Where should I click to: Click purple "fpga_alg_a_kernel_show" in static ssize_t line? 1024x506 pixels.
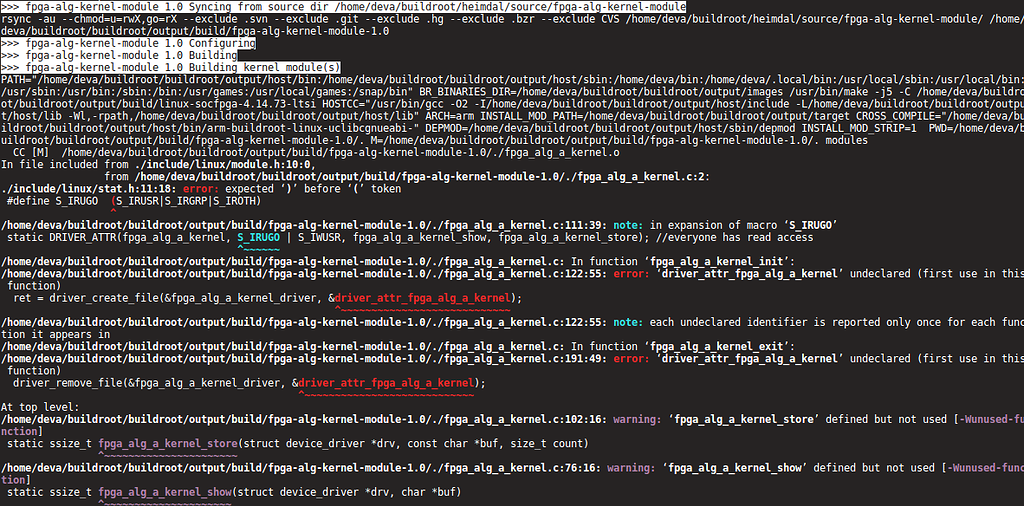pos(165,492)
